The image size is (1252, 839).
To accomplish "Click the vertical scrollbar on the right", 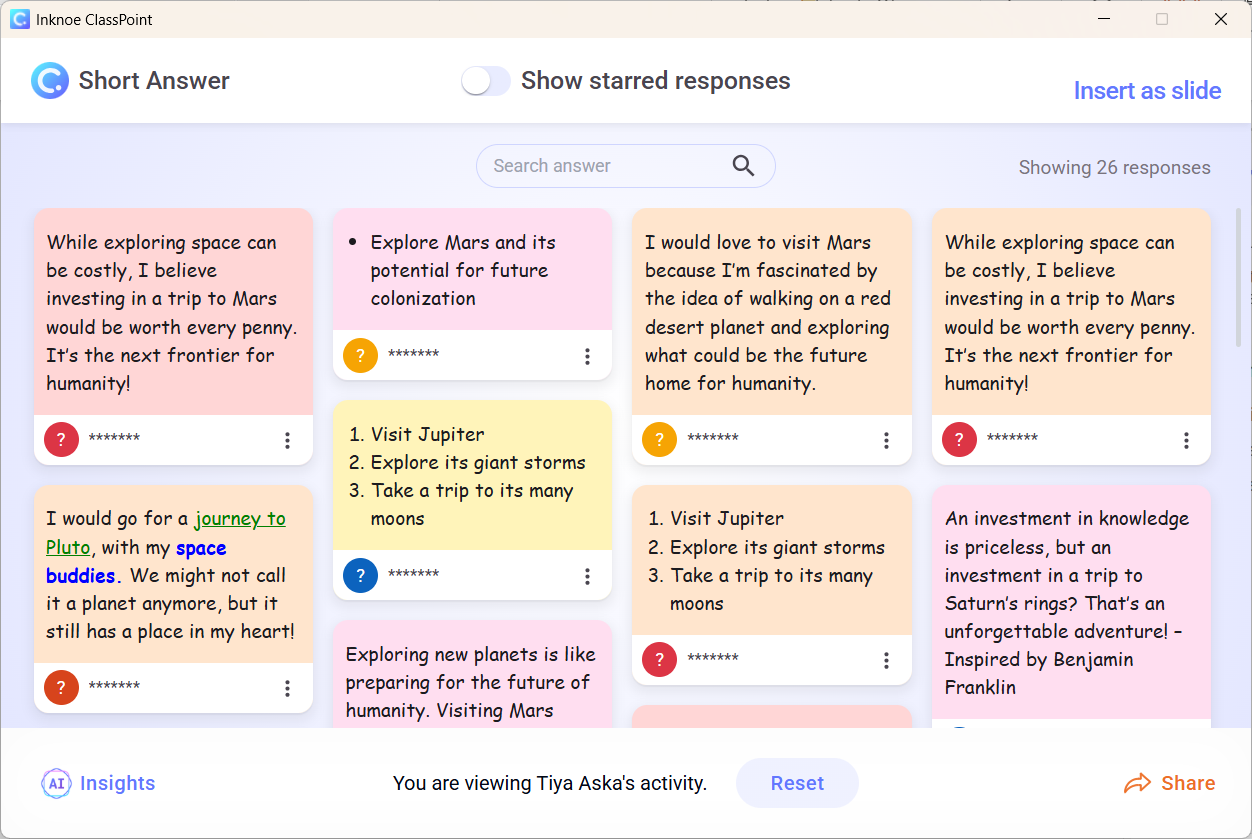I will [x=1240, y=278].
